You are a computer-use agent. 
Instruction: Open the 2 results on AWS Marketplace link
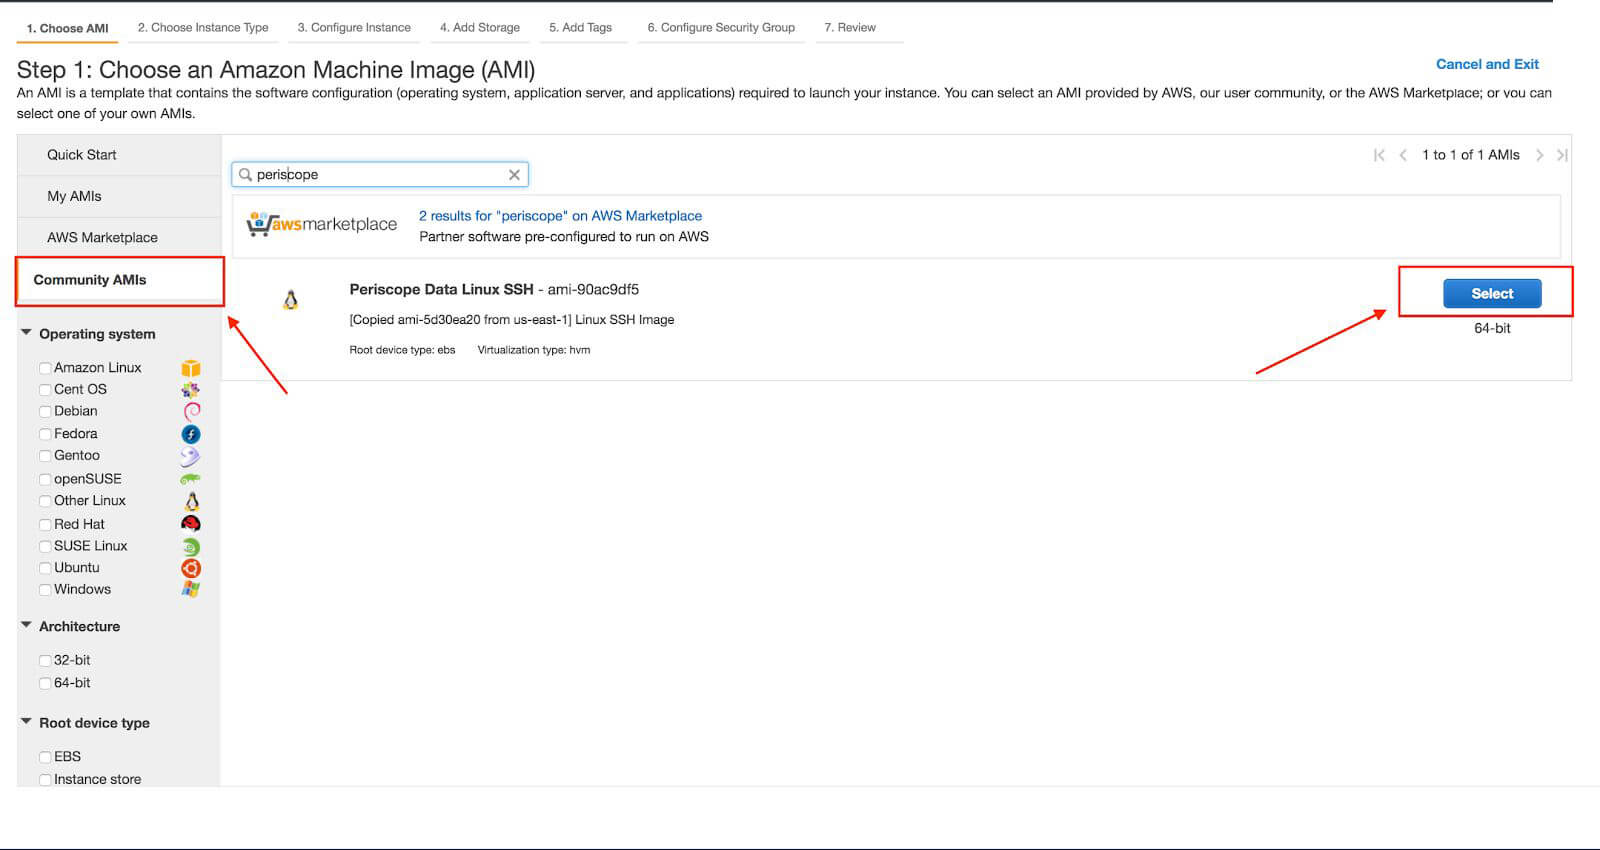coord(560,216)
